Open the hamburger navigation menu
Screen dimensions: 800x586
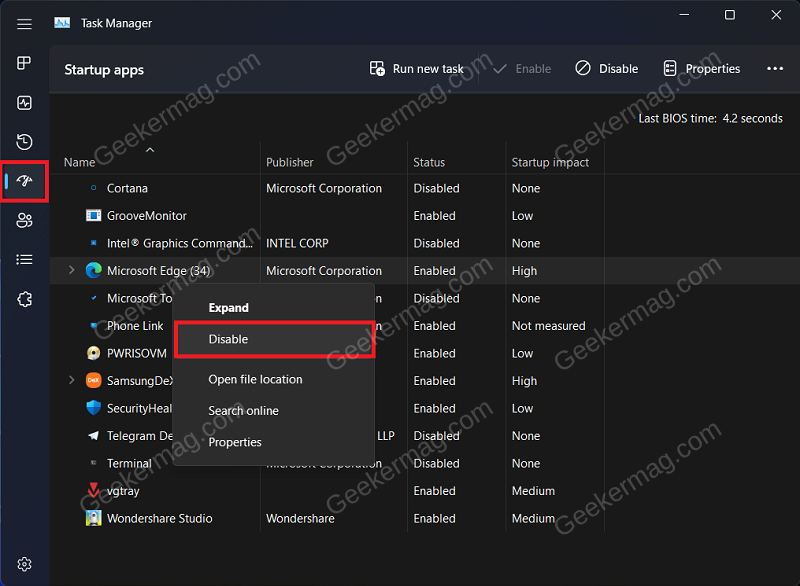[x=24, y=24]
